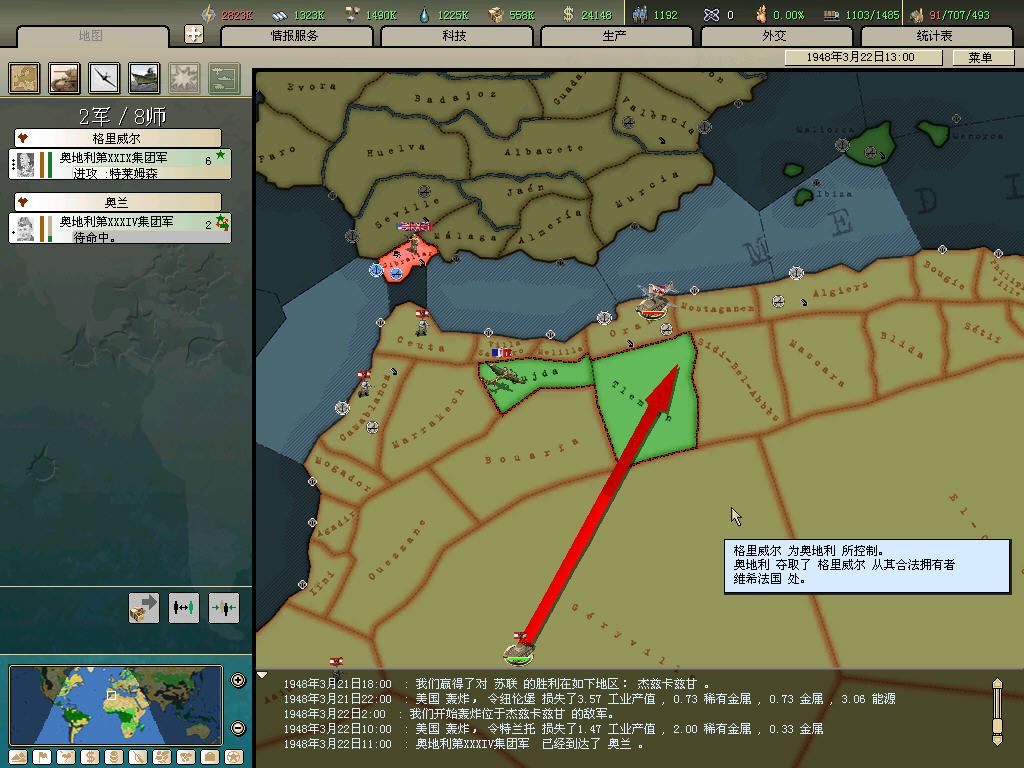Zoom out the minimap with minus

(x=238, y=727)
